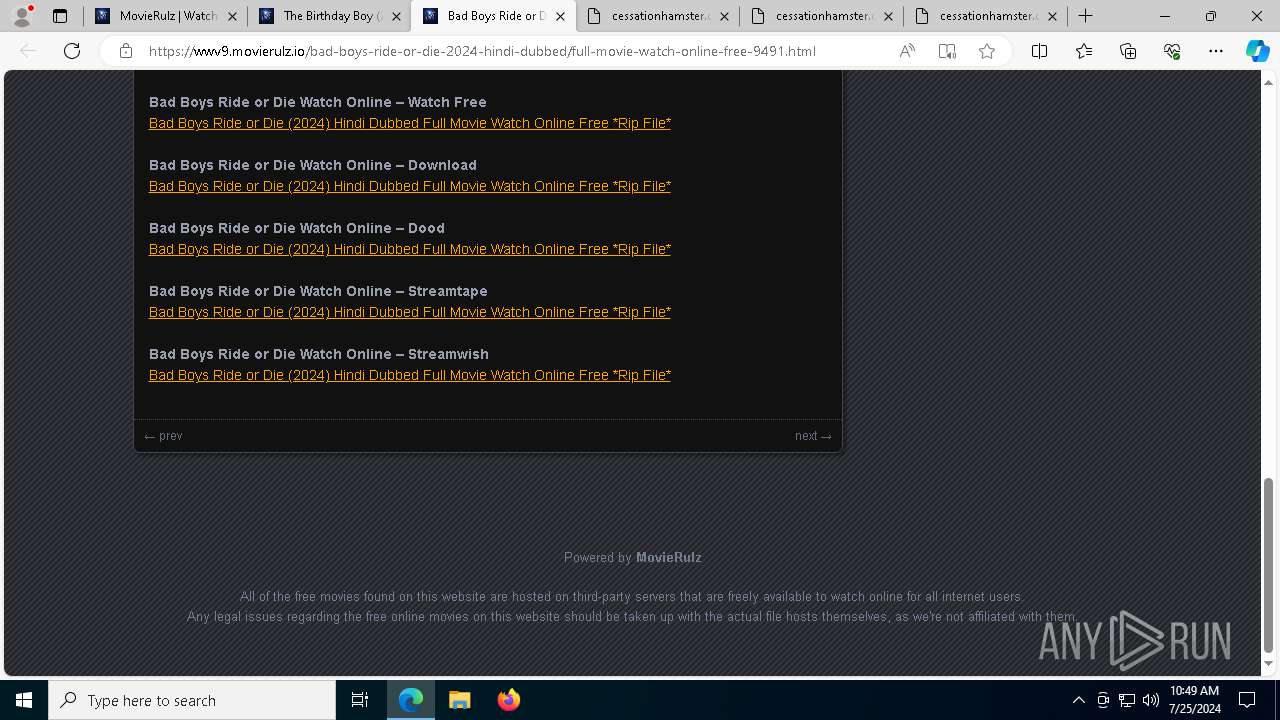Viewport: 1280px width, 720px height.
Task: Switch to second cessationhamster tab
Action: pyautogui.click(x=822, y=16)
